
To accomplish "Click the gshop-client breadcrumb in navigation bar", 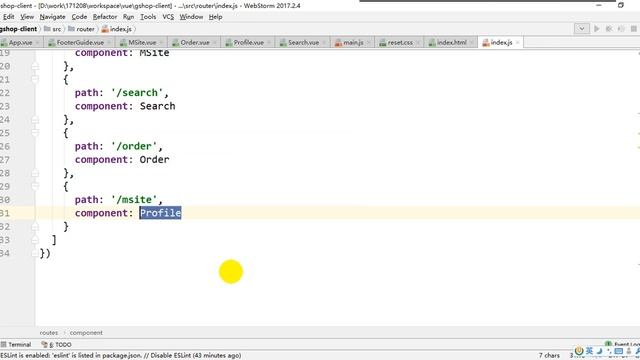I will pos(18,29).
